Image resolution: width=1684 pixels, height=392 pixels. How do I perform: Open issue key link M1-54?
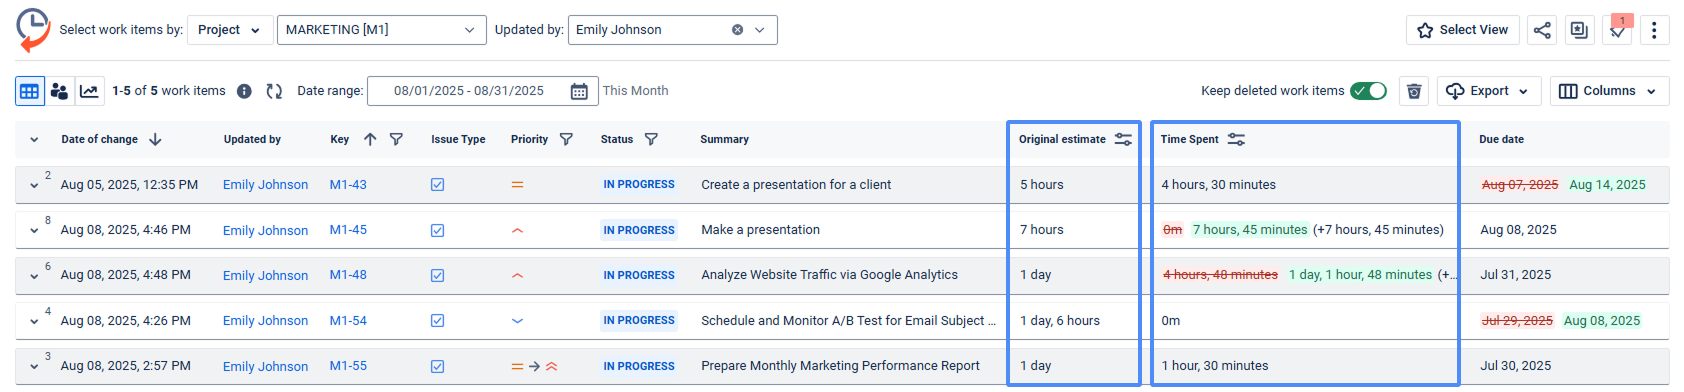point(348,321)
